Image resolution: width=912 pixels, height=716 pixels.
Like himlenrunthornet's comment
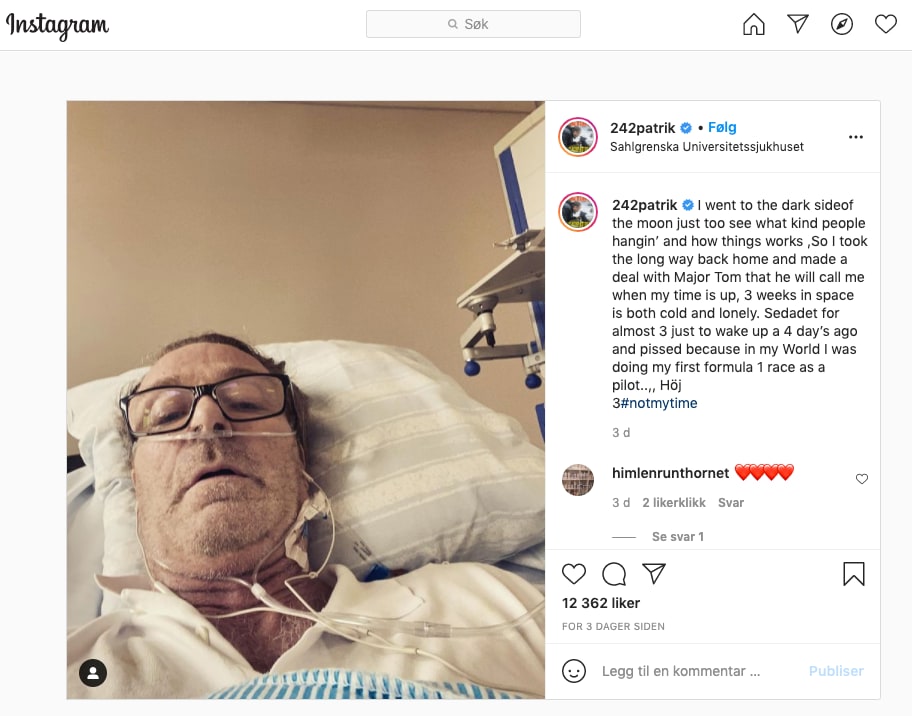click(862, 479)
